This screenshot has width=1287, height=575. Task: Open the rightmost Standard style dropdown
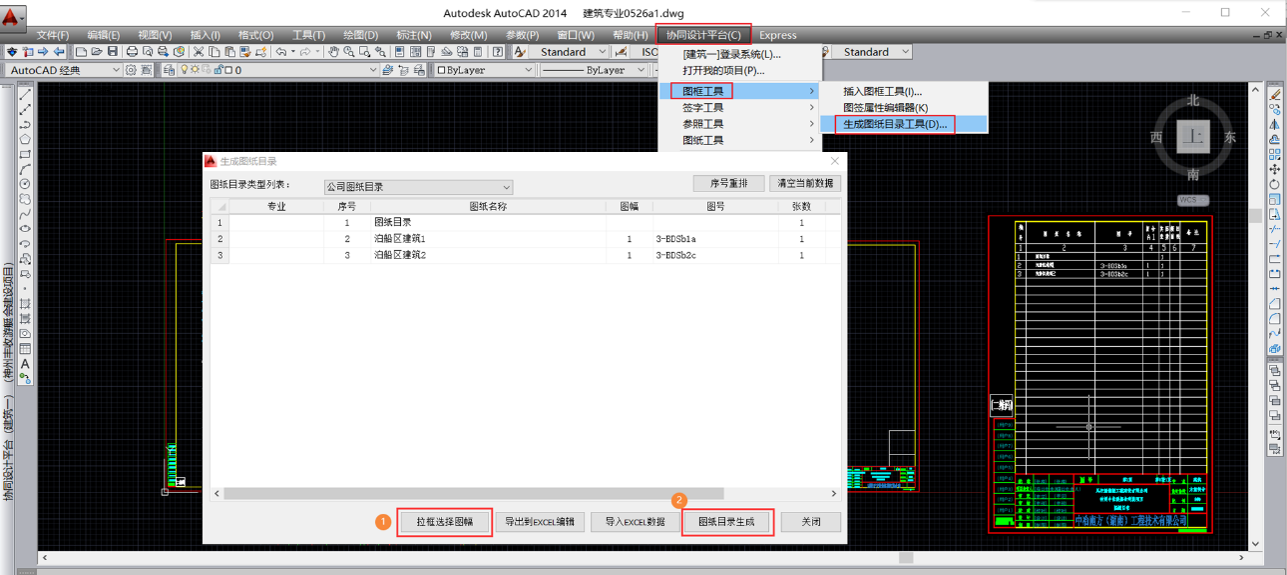[873, 52]
